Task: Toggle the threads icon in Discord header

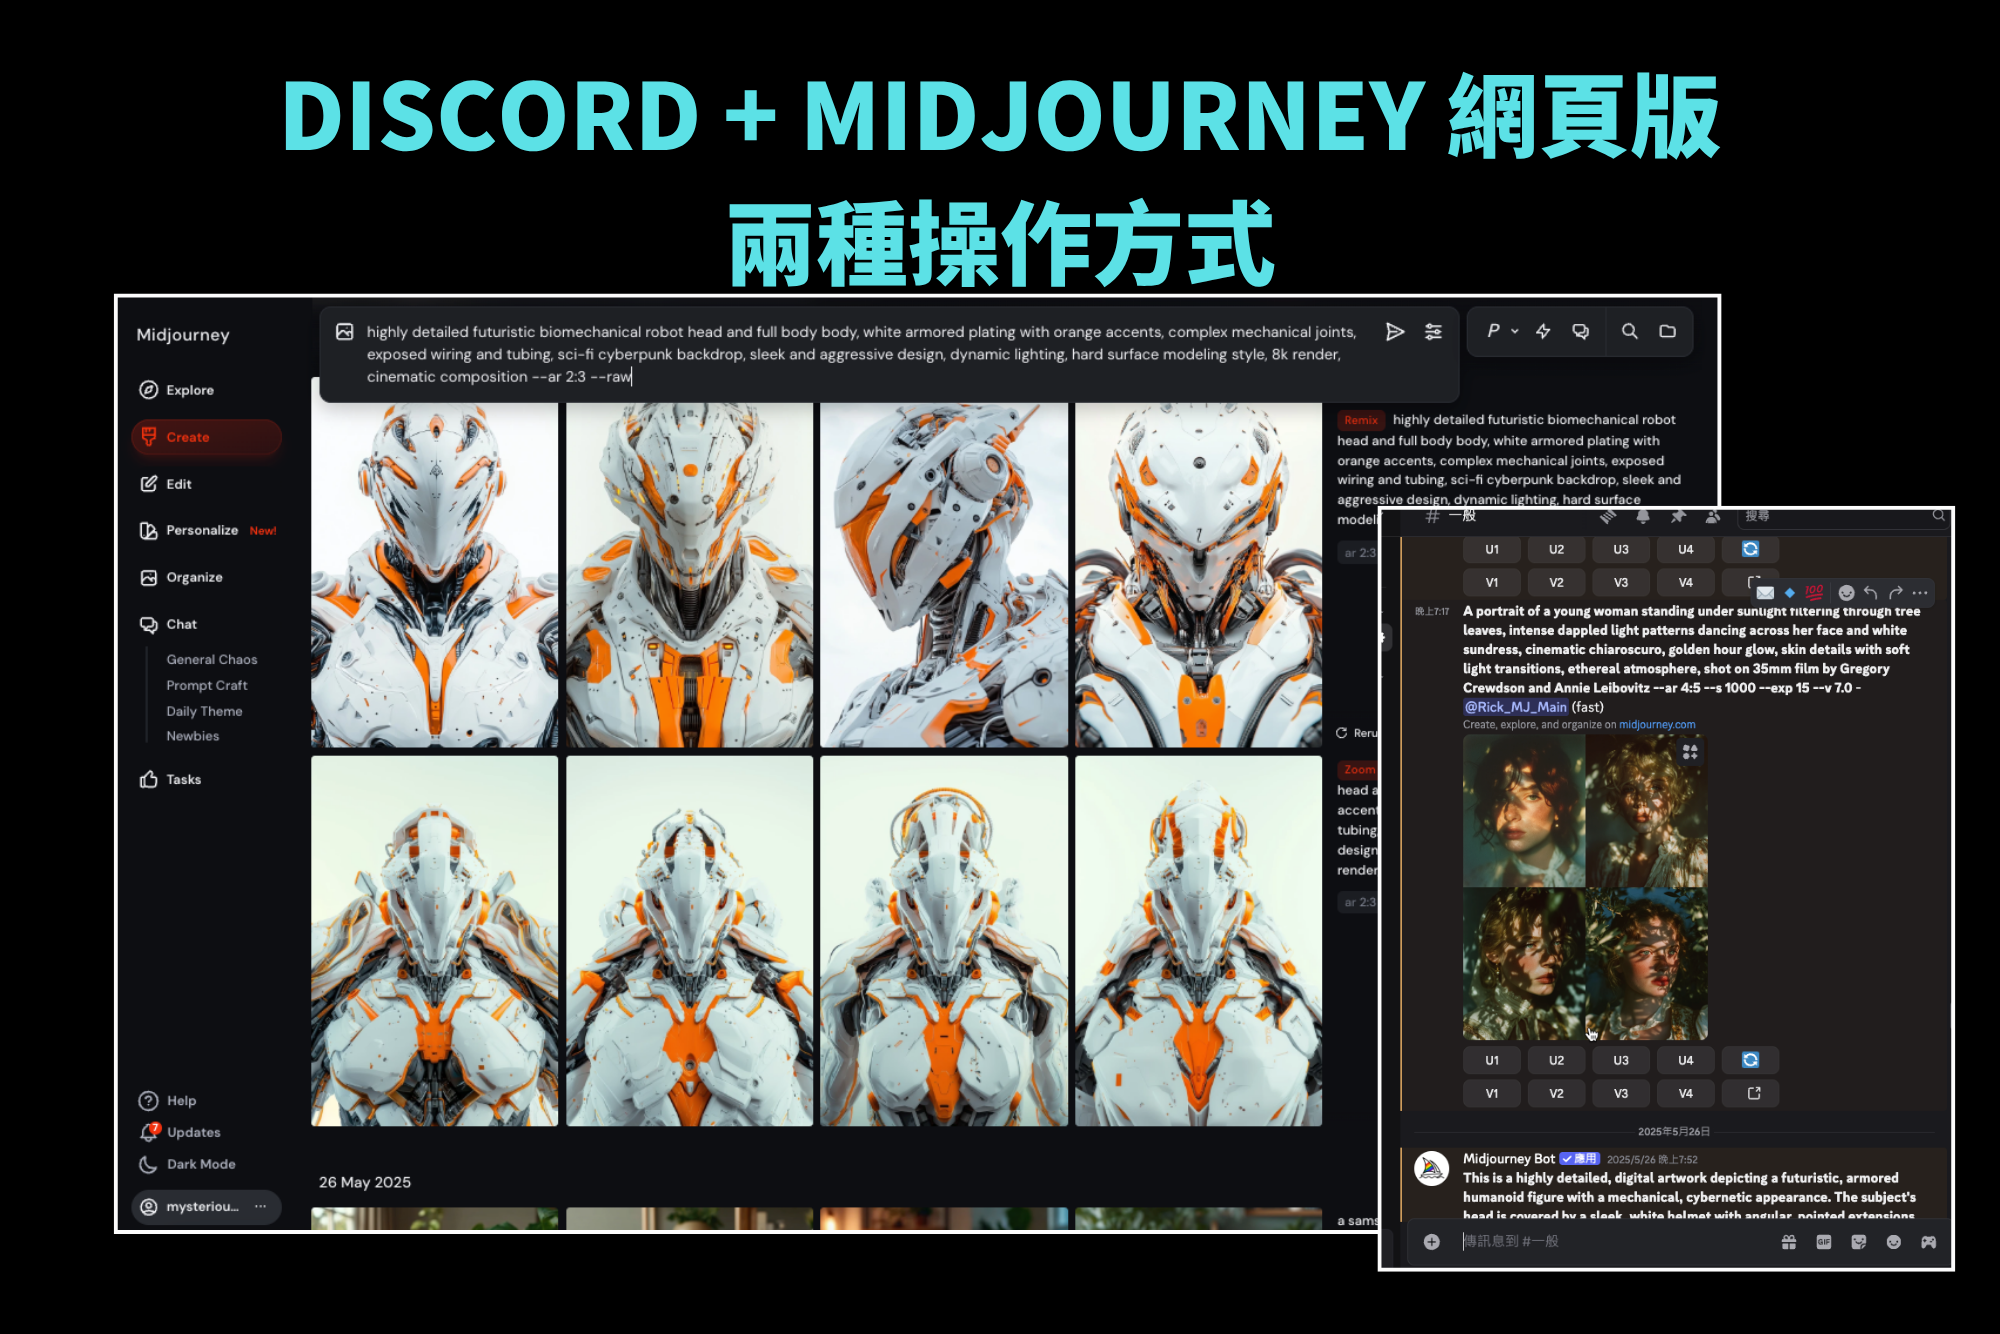Action: [1607, 516]
